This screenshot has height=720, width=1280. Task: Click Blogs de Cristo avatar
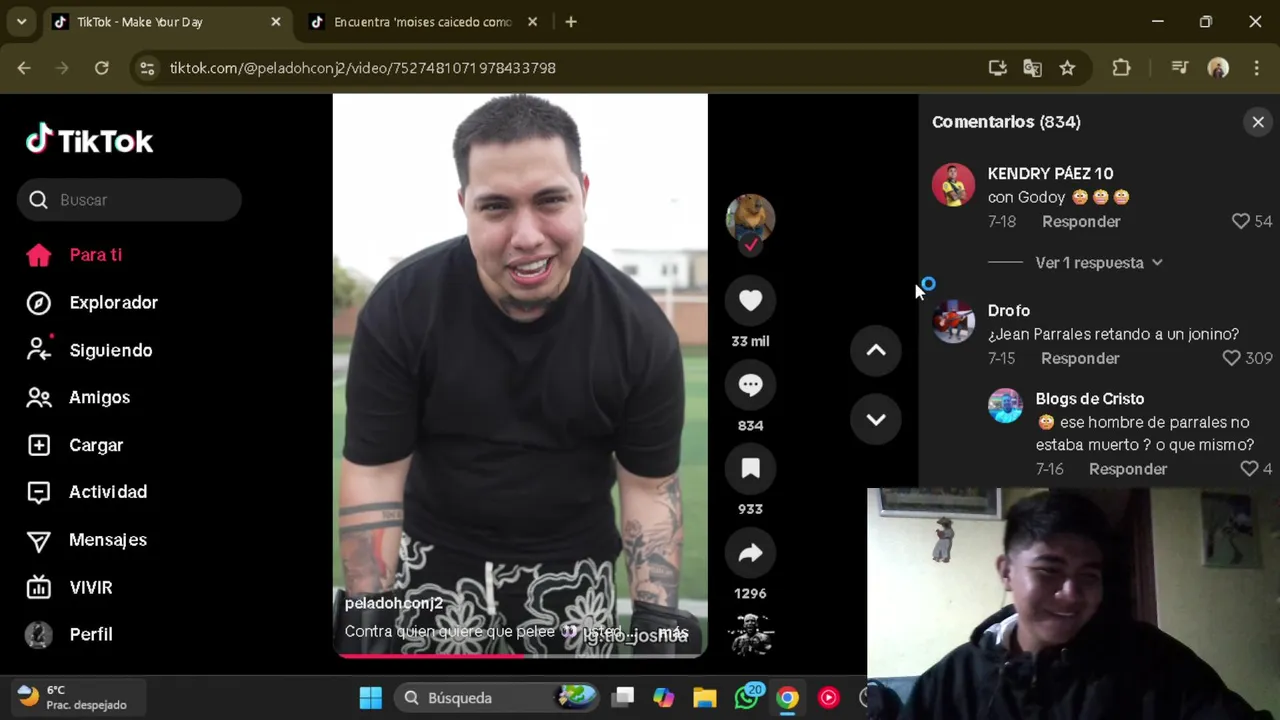(x=1005, y=406)
